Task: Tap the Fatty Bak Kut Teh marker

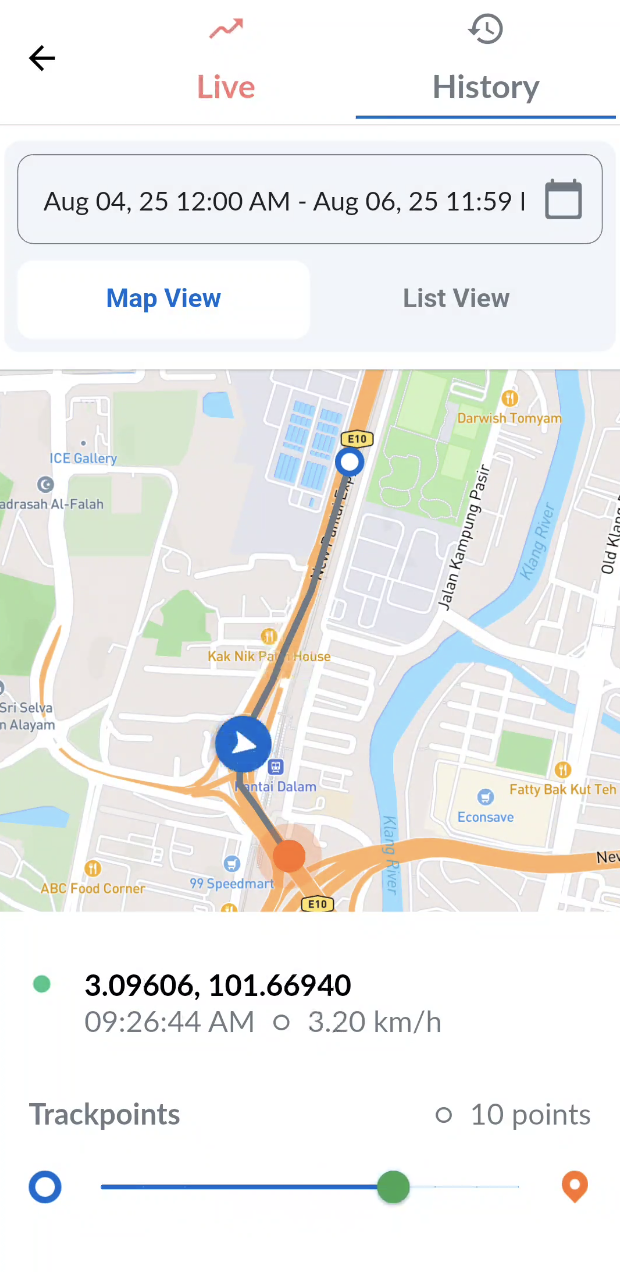Action: click(563, 769)
